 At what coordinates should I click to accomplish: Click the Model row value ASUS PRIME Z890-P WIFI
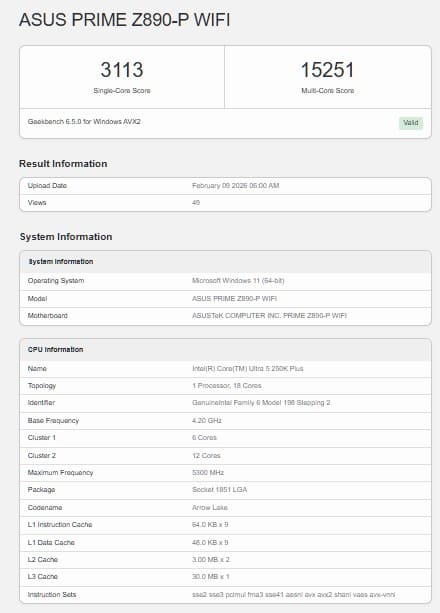pyautogui.click(x=234, y=299)
